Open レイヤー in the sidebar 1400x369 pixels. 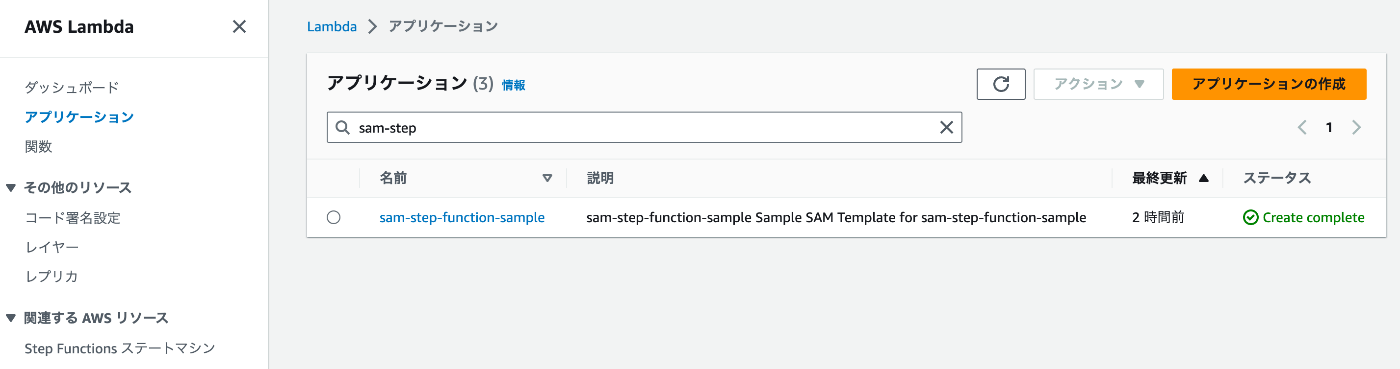click(x=52, y=246)
